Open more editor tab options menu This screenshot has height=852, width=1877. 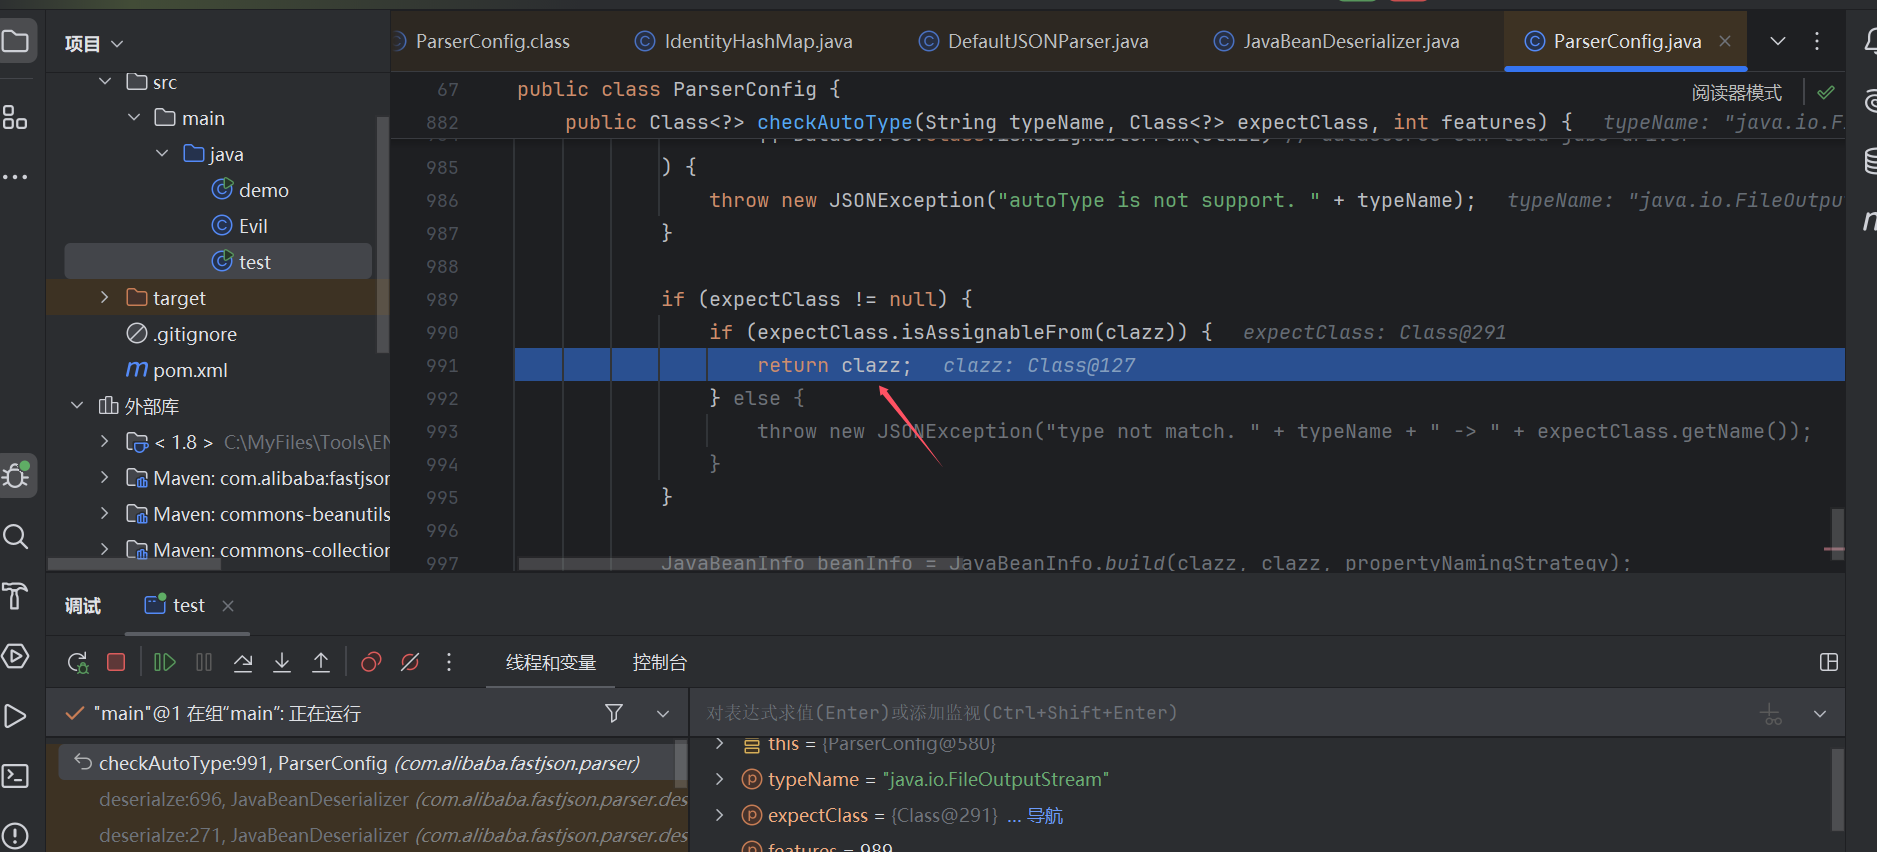tap(1817, 41)
